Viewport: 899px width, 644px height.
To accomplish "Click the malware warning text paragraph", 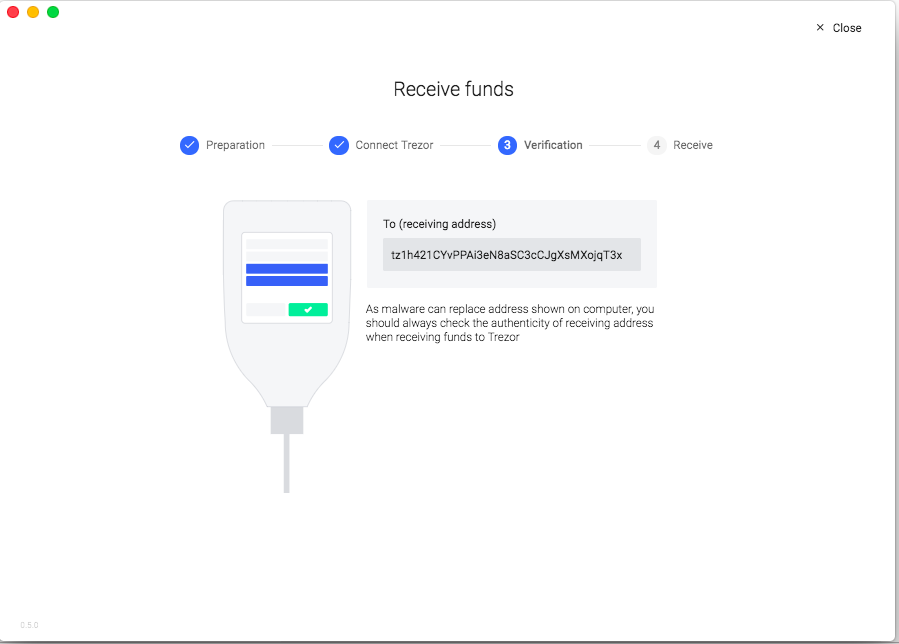I will point(510,324).
